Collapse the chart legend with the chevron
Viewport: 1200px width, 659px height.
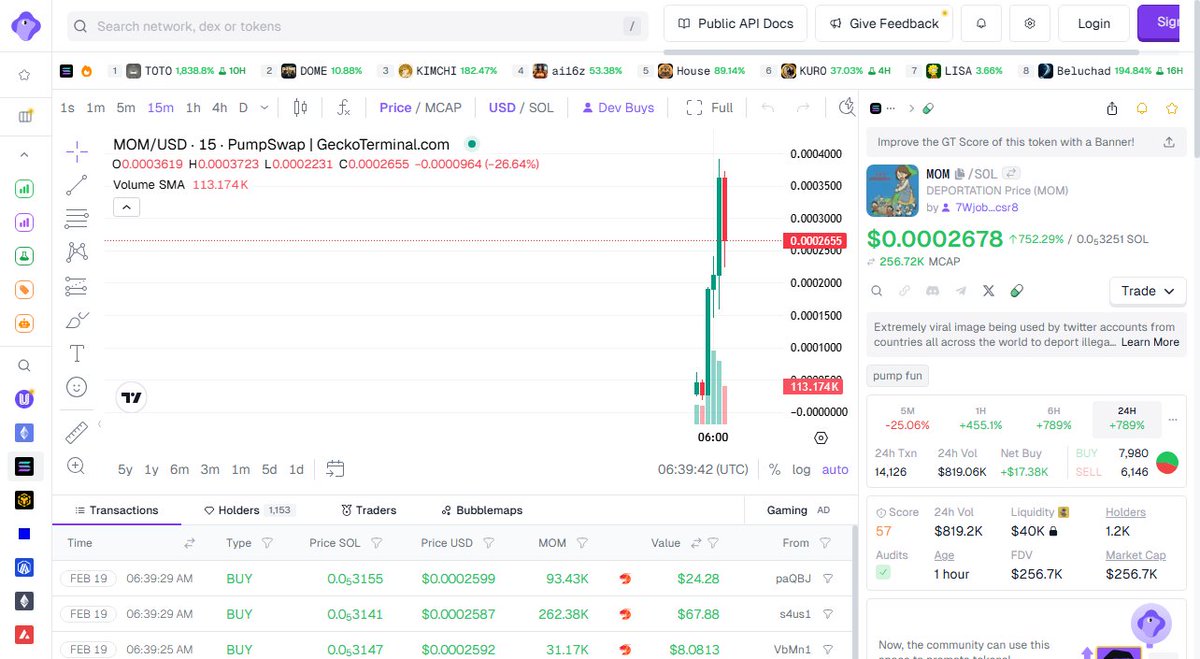tap(125, 206)
